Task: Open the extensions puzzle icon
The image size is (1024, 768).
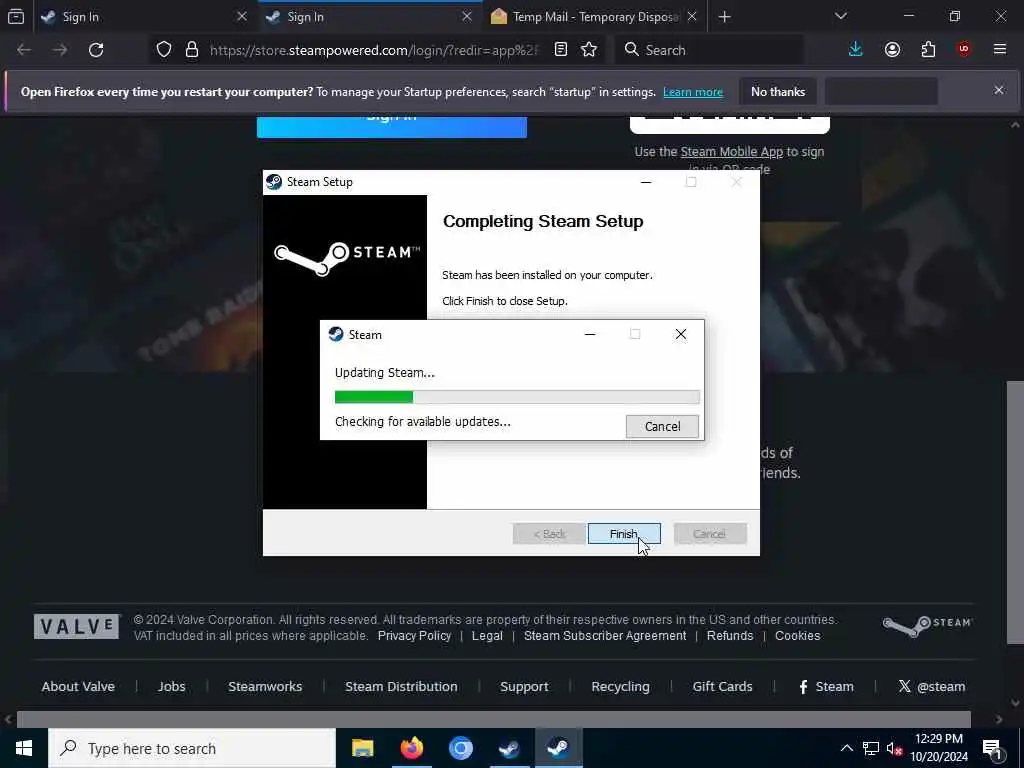Action: 928,50
